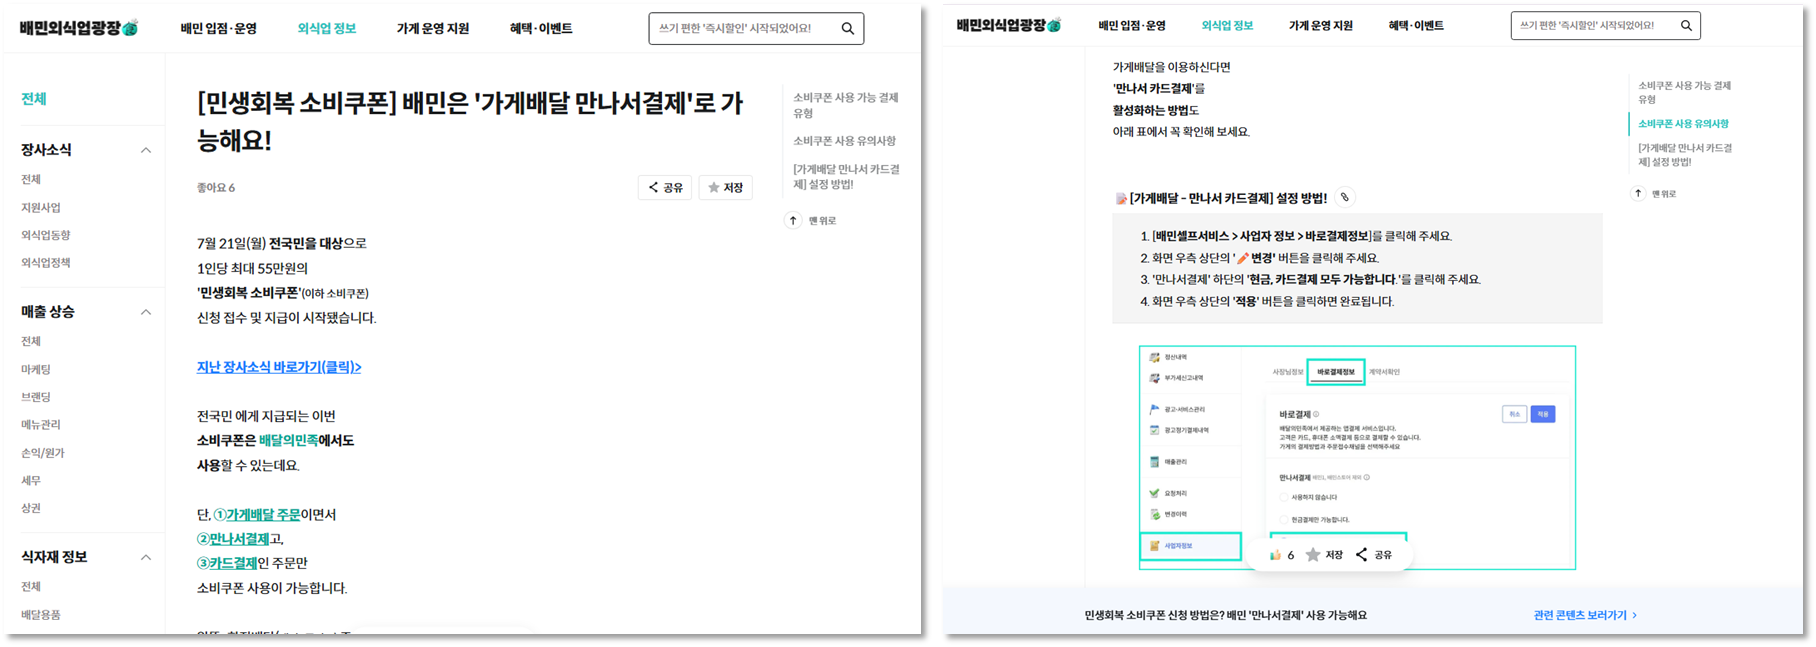Viewport: 1816px width, 647px height.
Task: Click the 배민외식업광장 logo in right window
Action: pyautogui.click(x=1009, y=25)
